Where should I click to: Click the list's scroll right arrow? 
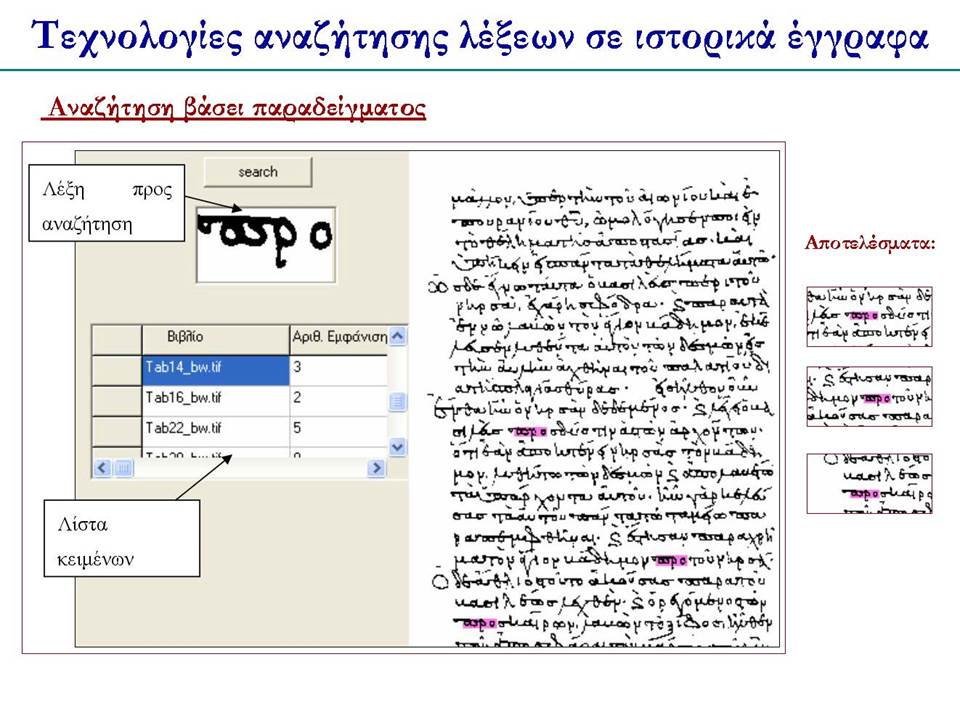tap(376, 468)
